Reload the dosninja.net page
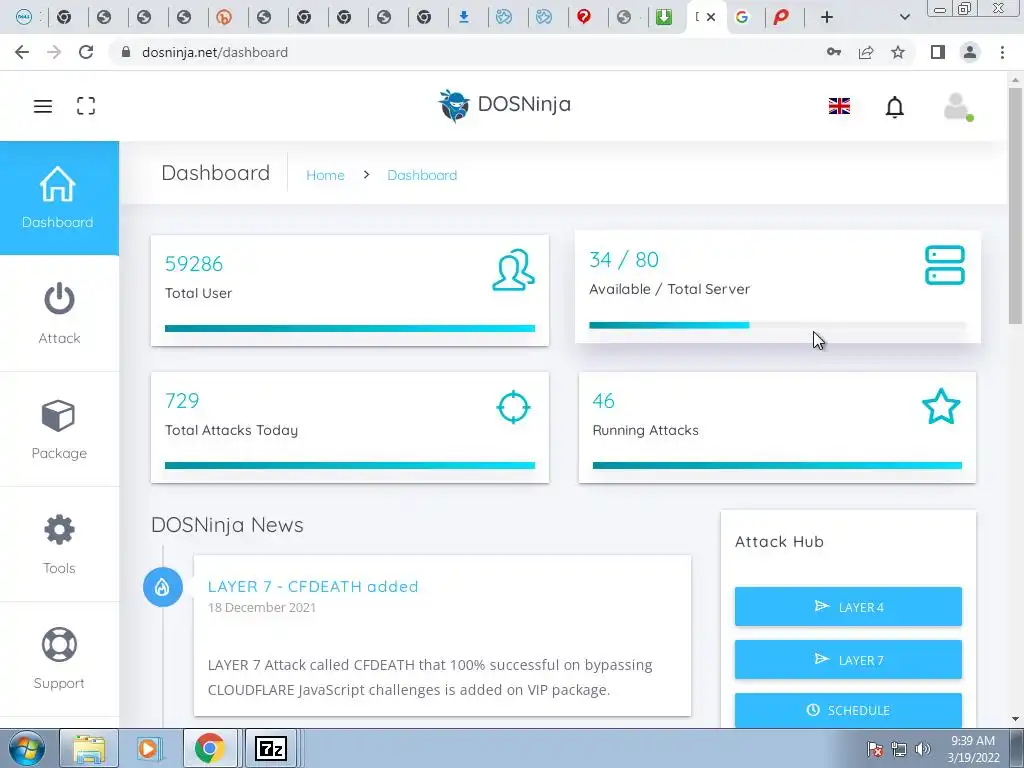 click(x=86, y=52)
